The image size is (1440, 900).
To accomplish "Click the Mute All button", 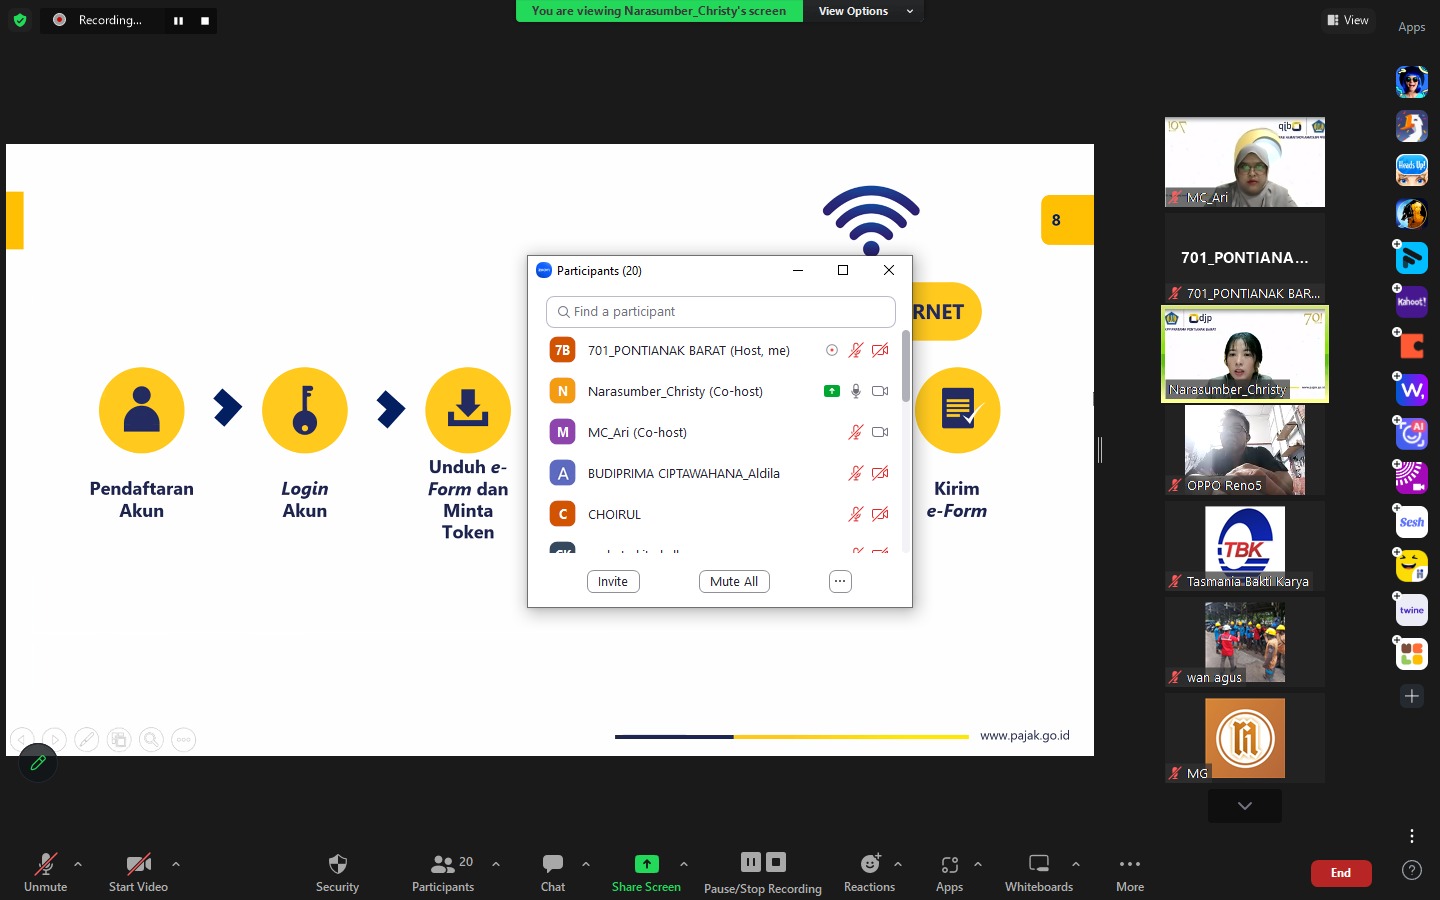I will coord(734,582).
